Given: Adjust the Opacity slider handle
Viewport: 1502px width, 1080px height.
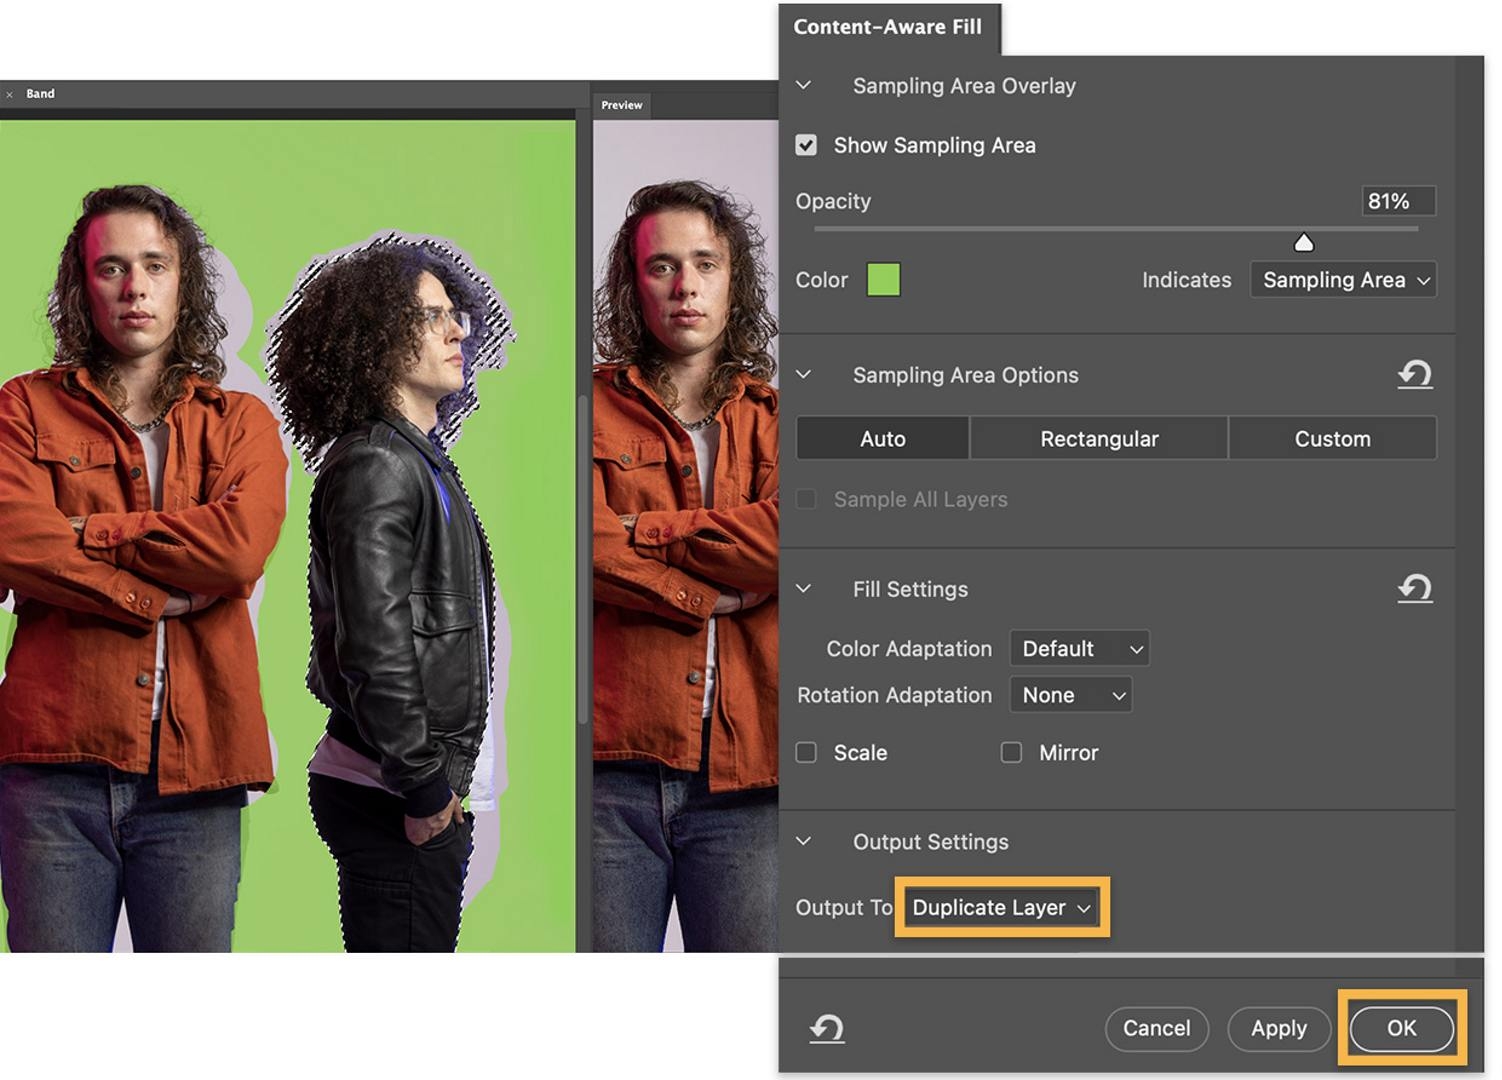Looking at the screenshot, I should (x=1305, y=241).
